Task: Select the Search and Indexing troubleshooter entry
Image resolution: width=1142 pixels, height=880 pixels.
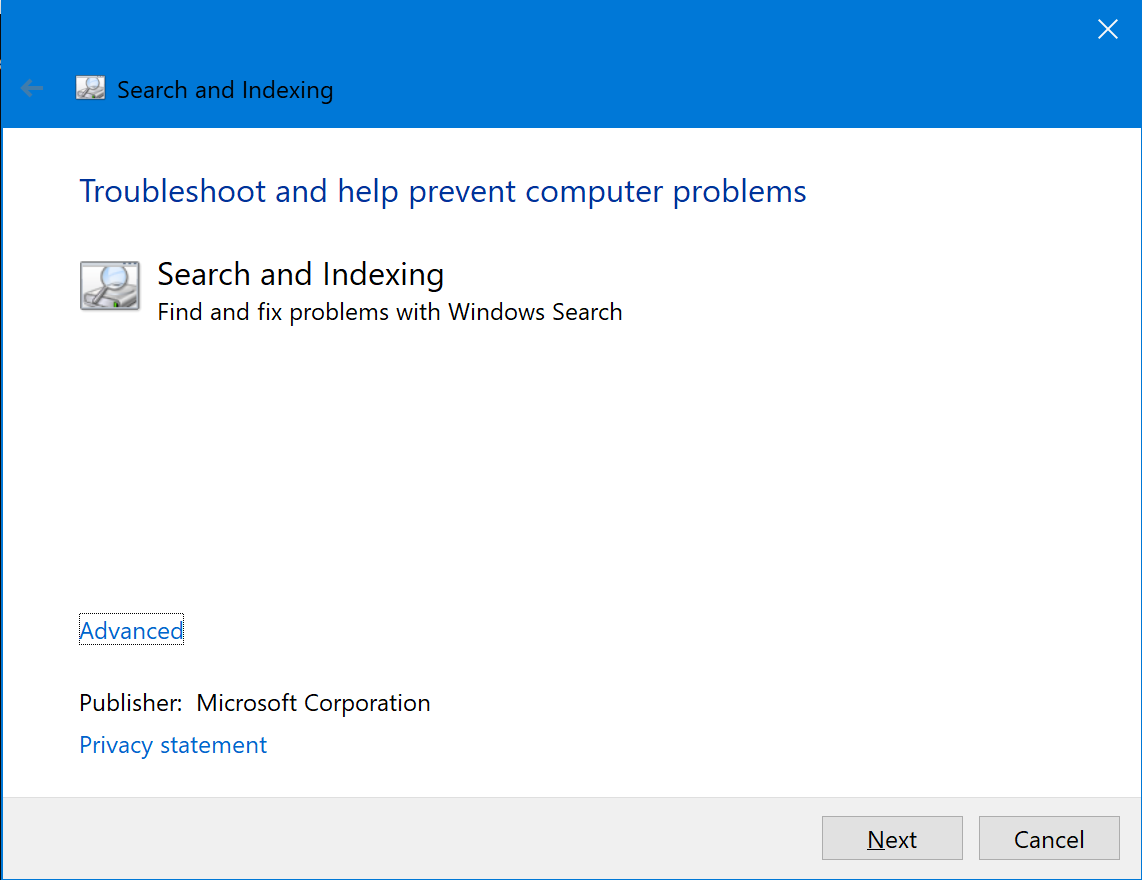Action: pos(300,274)
